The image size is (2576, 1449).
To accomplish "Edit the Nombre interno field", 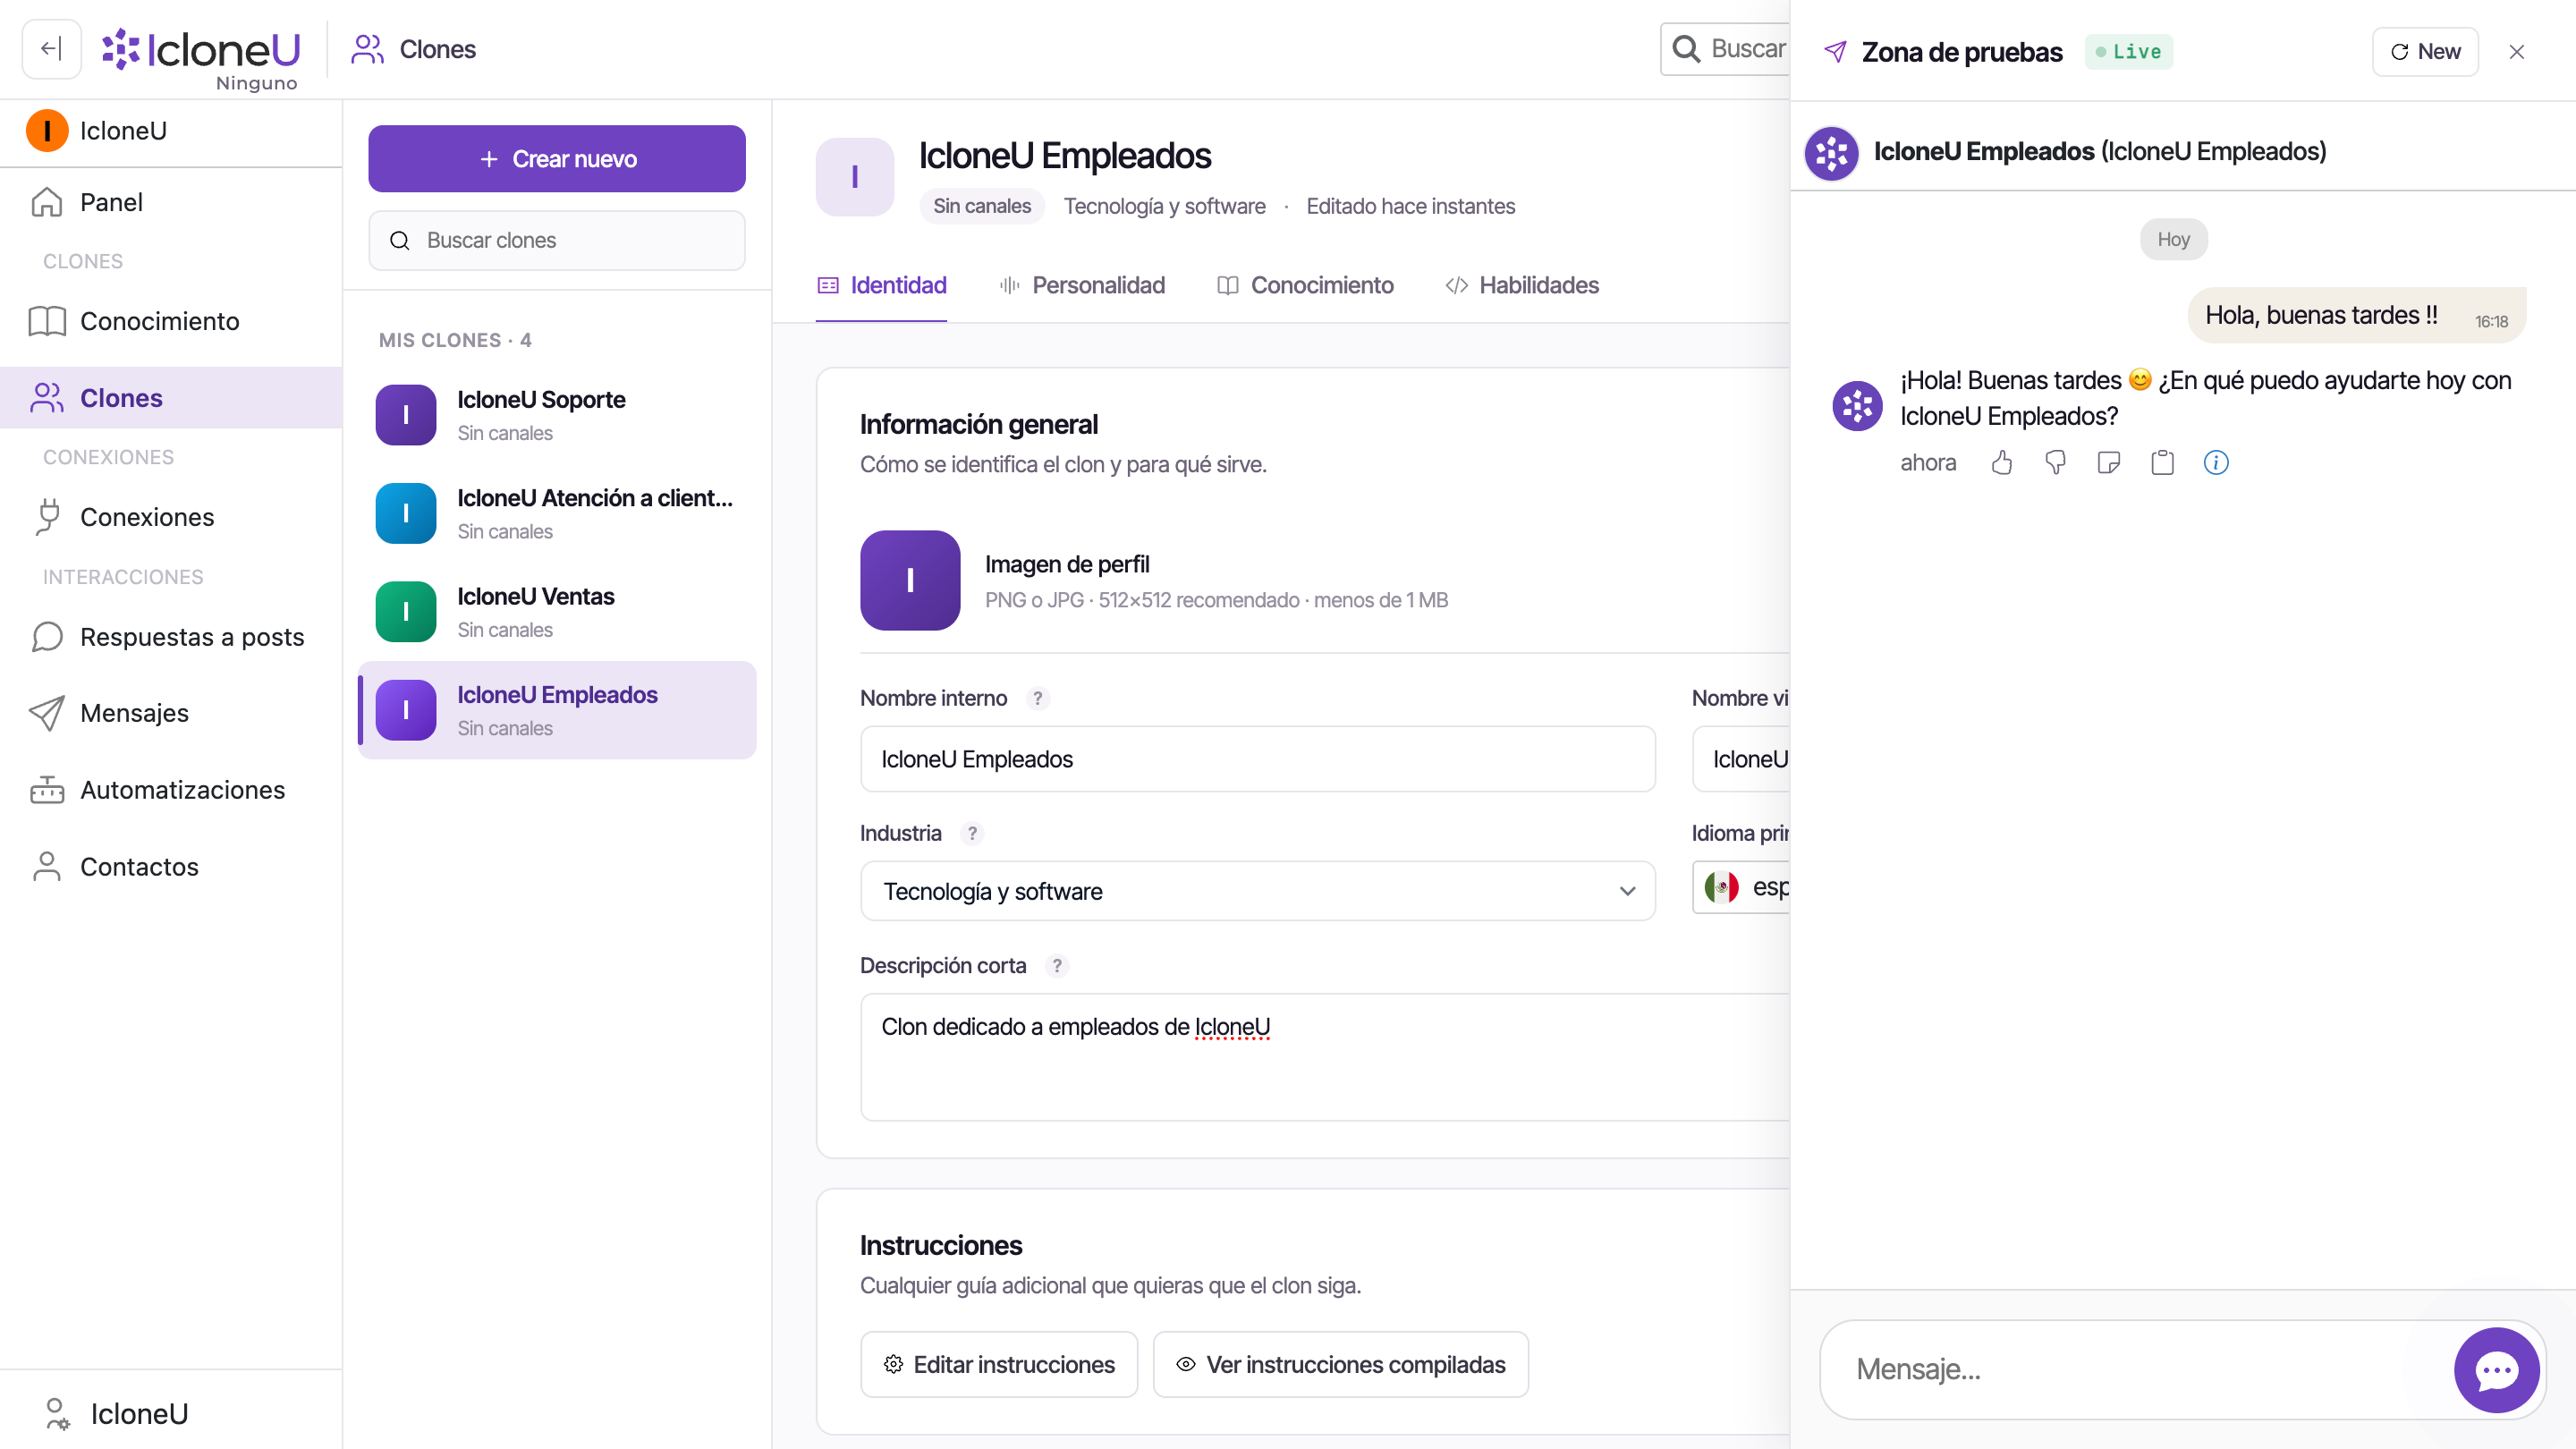I will pyautogui.click(x=1257, y=759).
